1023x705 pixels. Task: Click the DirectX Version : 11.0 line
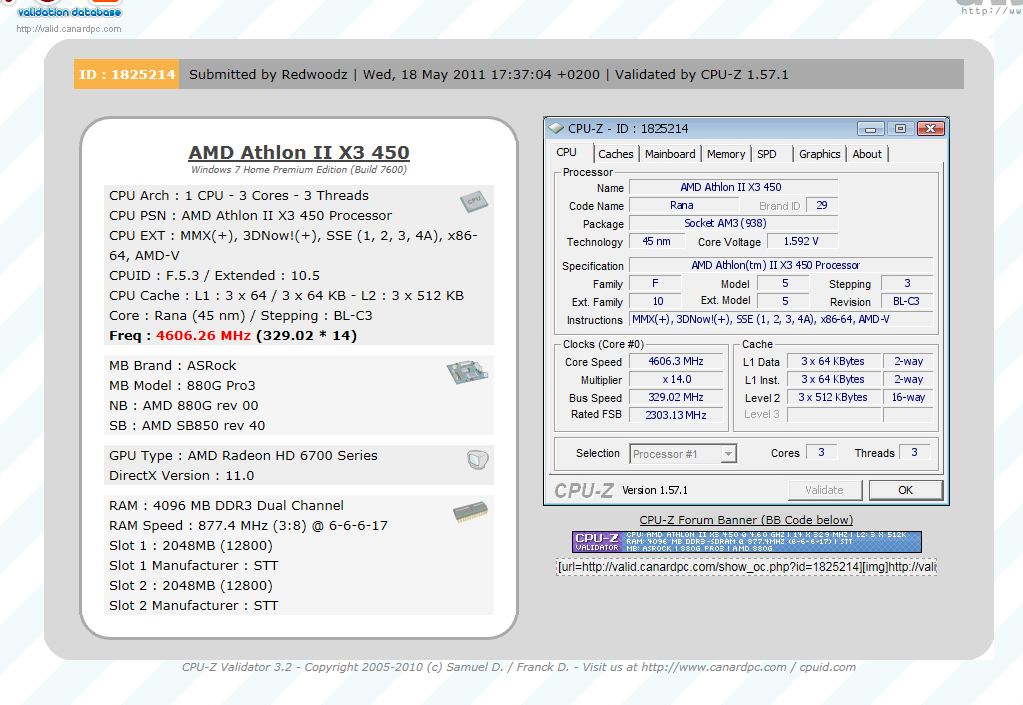(181, 475)
